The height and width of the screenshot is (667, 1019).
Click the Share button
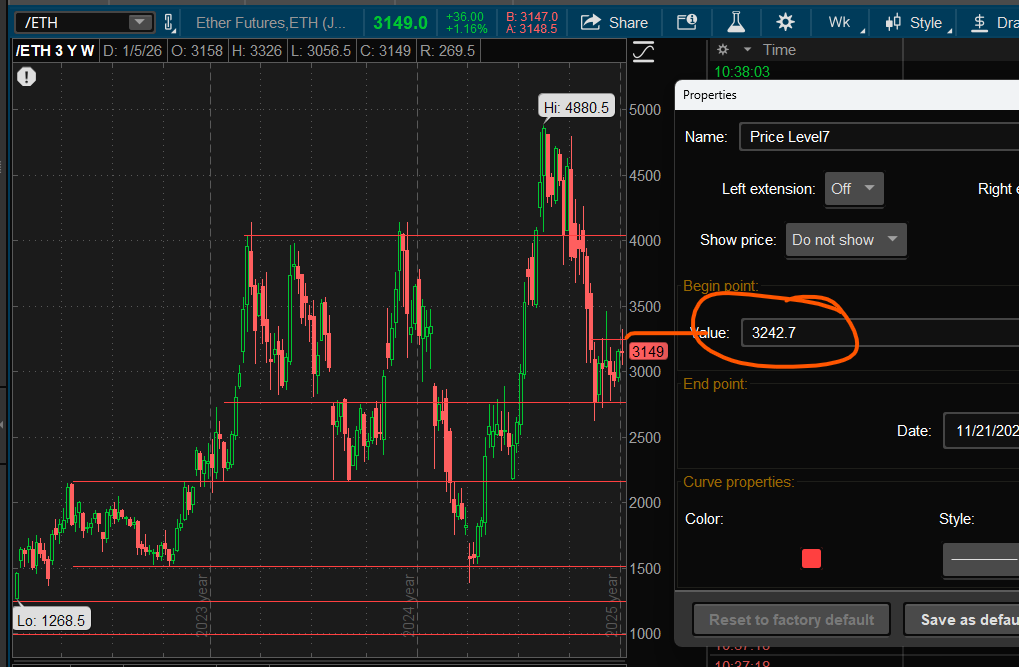point(614,23)
